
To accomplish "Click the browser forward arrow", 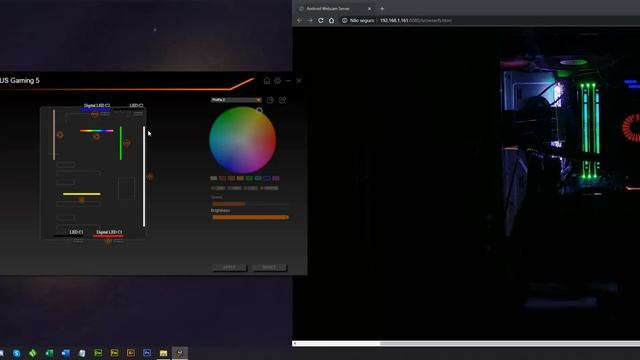I will [310, 20].
